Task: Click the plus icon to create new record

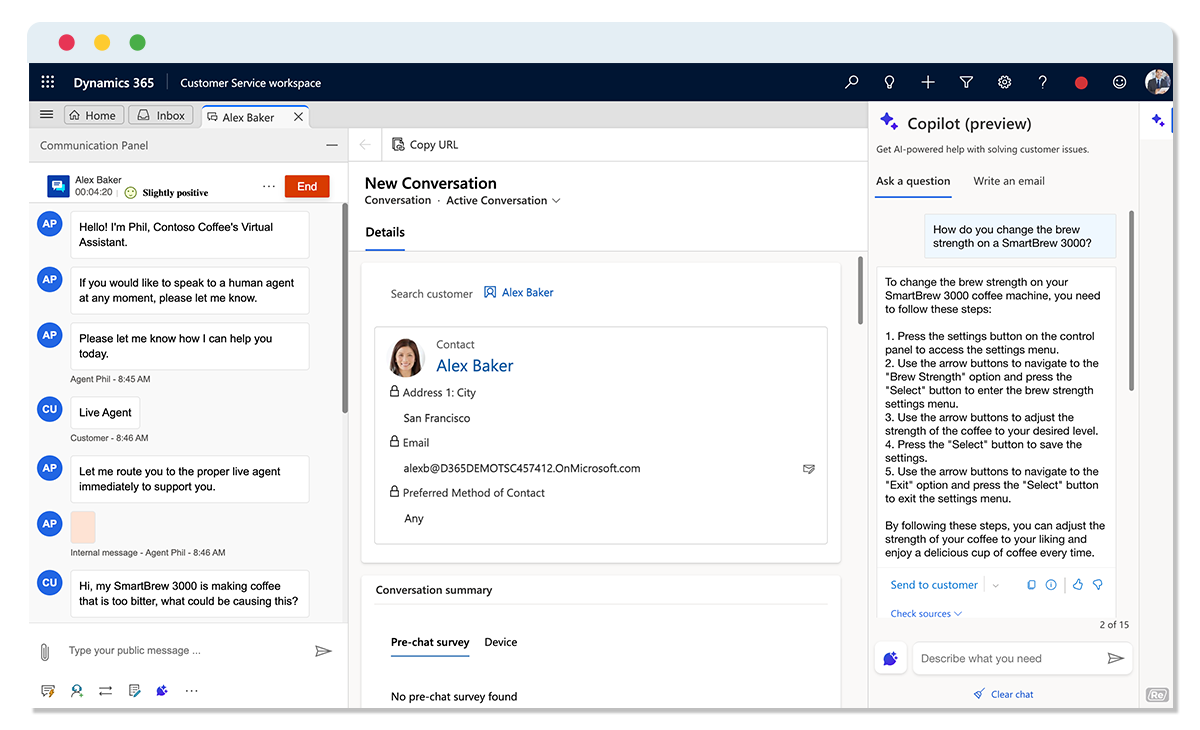Action: (x=928, y=83)
